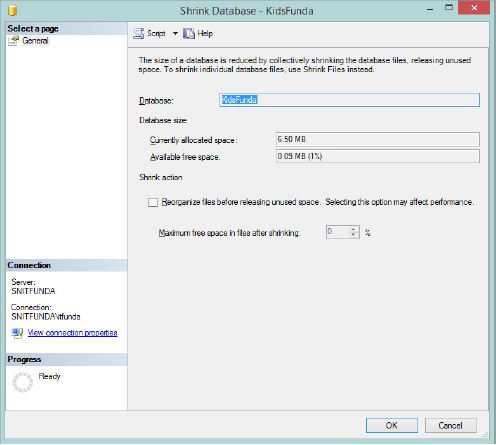Click the Script toolbar icon
The width and height of the screenshot is (496, 445).
(x=138, y=33)
